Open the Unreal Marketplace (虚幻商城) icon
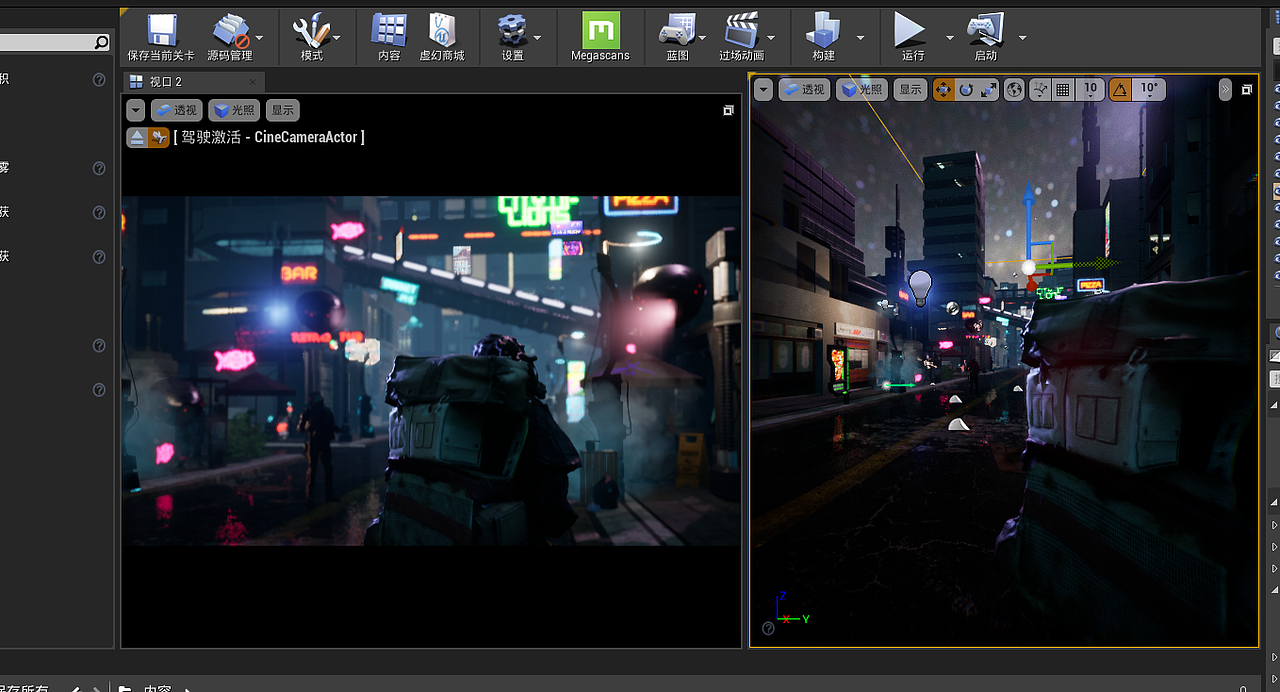Image resolution: width=1280 pixels, height=692 pixels. (442, 30)
